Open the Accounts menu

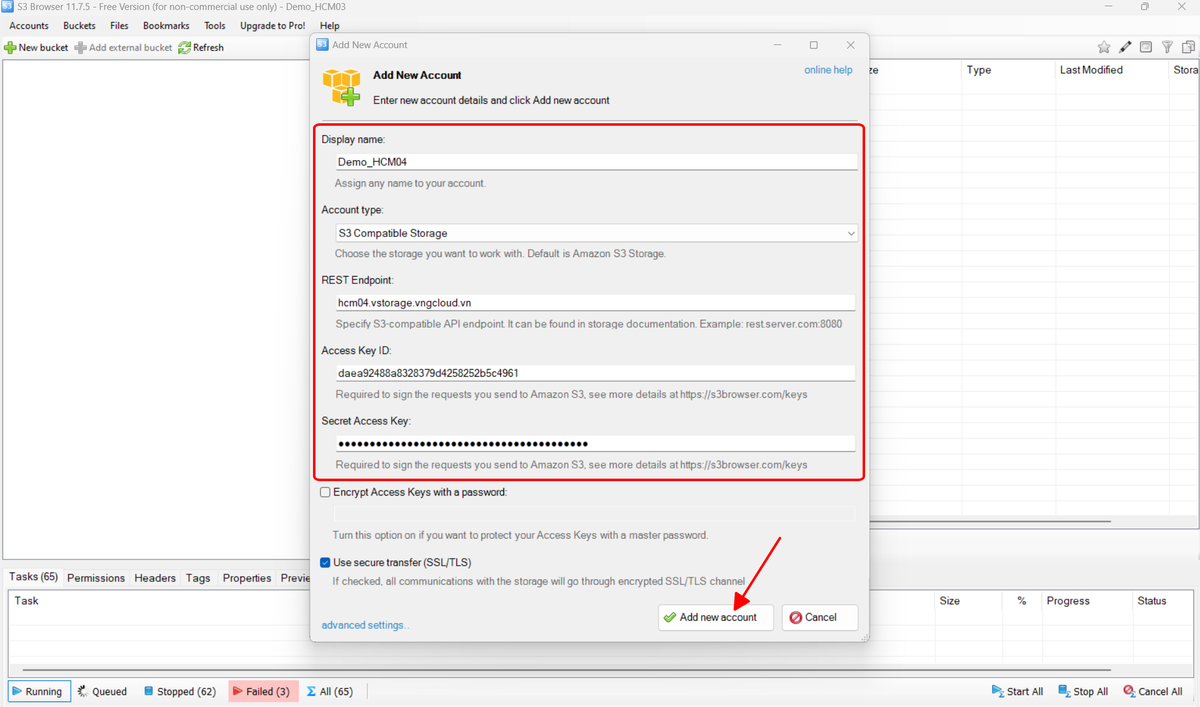(x=29, y=25)
